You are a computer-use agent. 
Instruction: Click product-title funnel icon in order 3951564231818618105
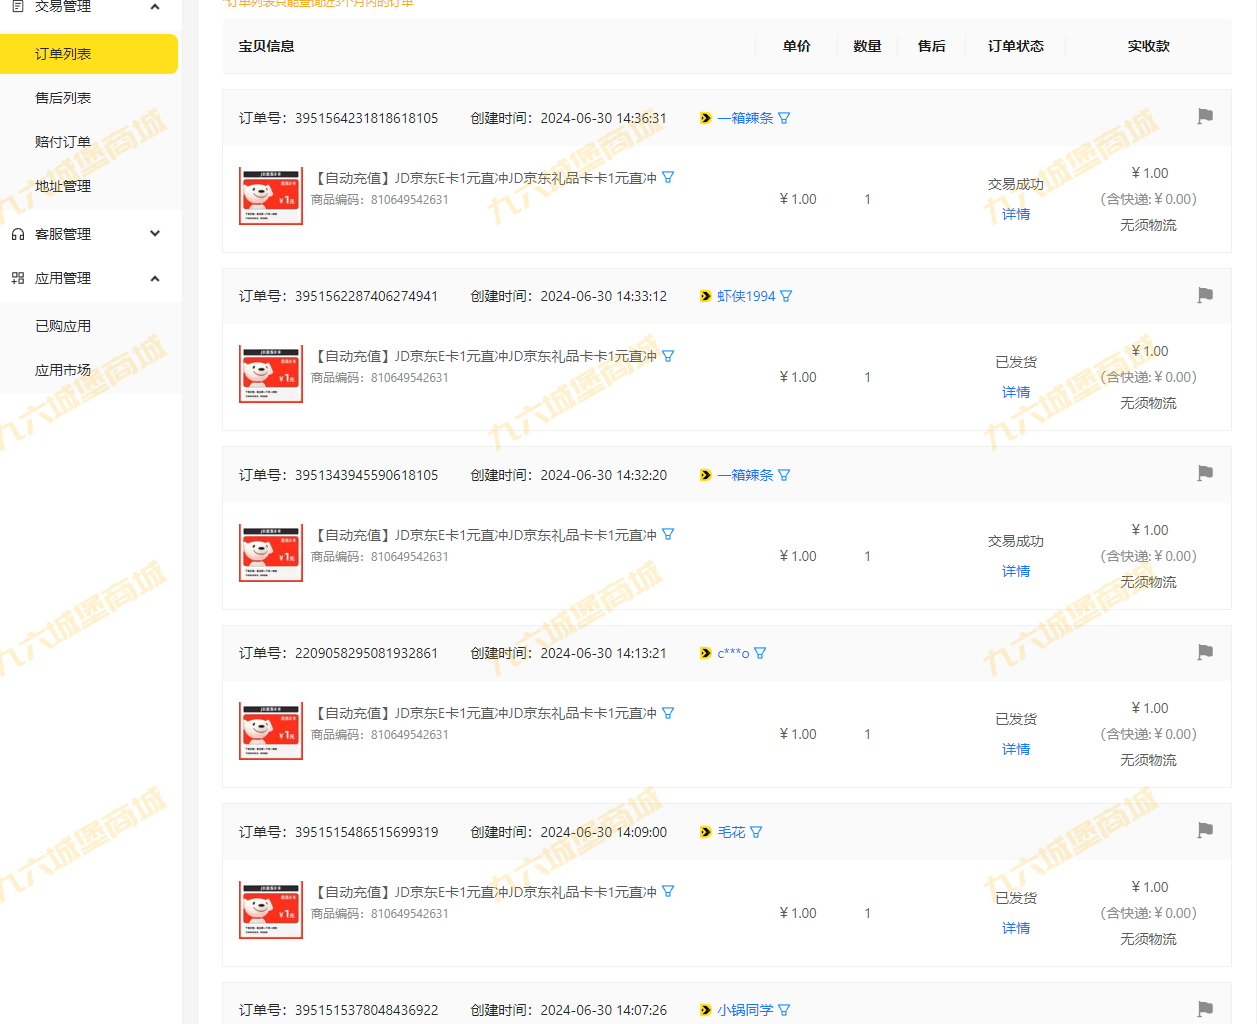tap(668, 177)
